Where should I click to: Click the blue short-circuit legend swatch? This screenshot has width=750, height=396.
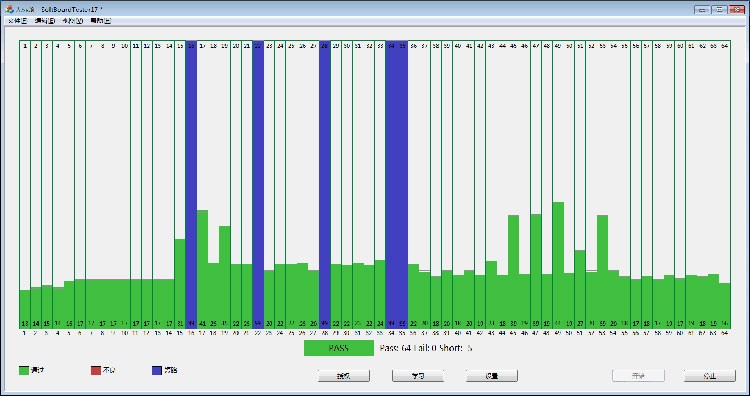(x=157, y=370)
